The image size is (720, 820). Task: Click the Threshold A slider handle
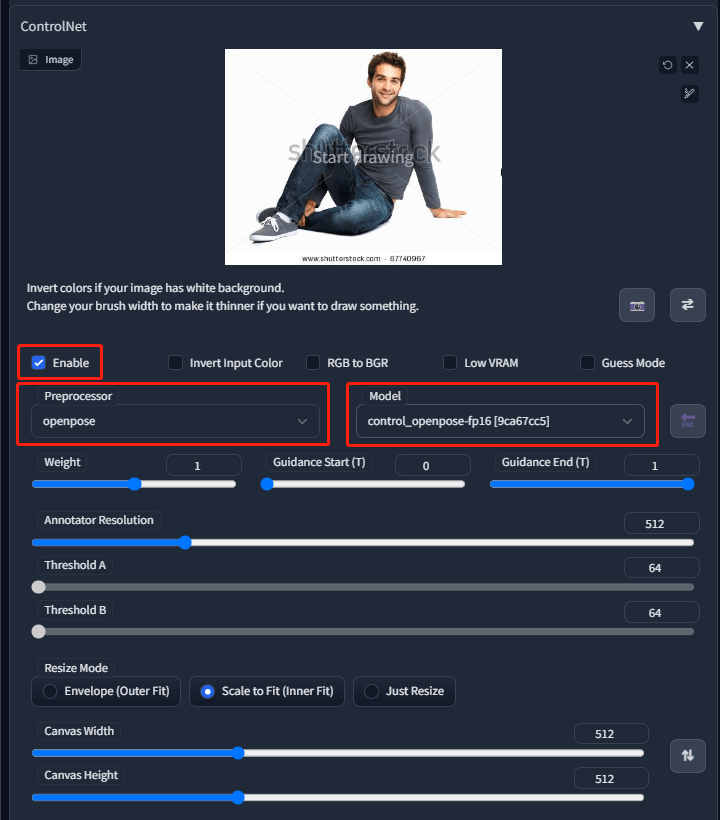click(38, 587)
